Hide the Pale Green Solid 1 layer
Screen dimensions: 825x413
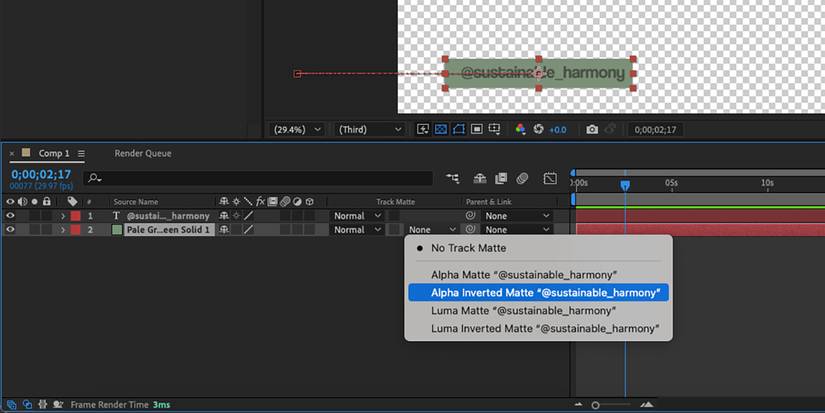click(x=10, y=229)
